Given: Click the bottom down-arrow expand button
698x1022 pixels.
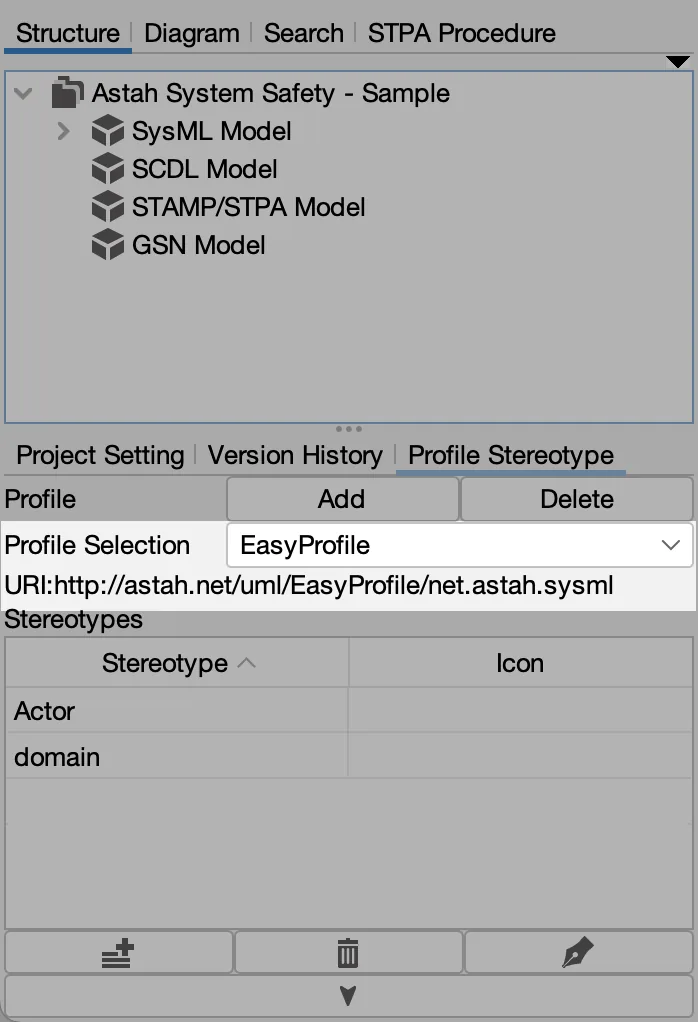Looking at the screenshot, I should pos(348,995).
